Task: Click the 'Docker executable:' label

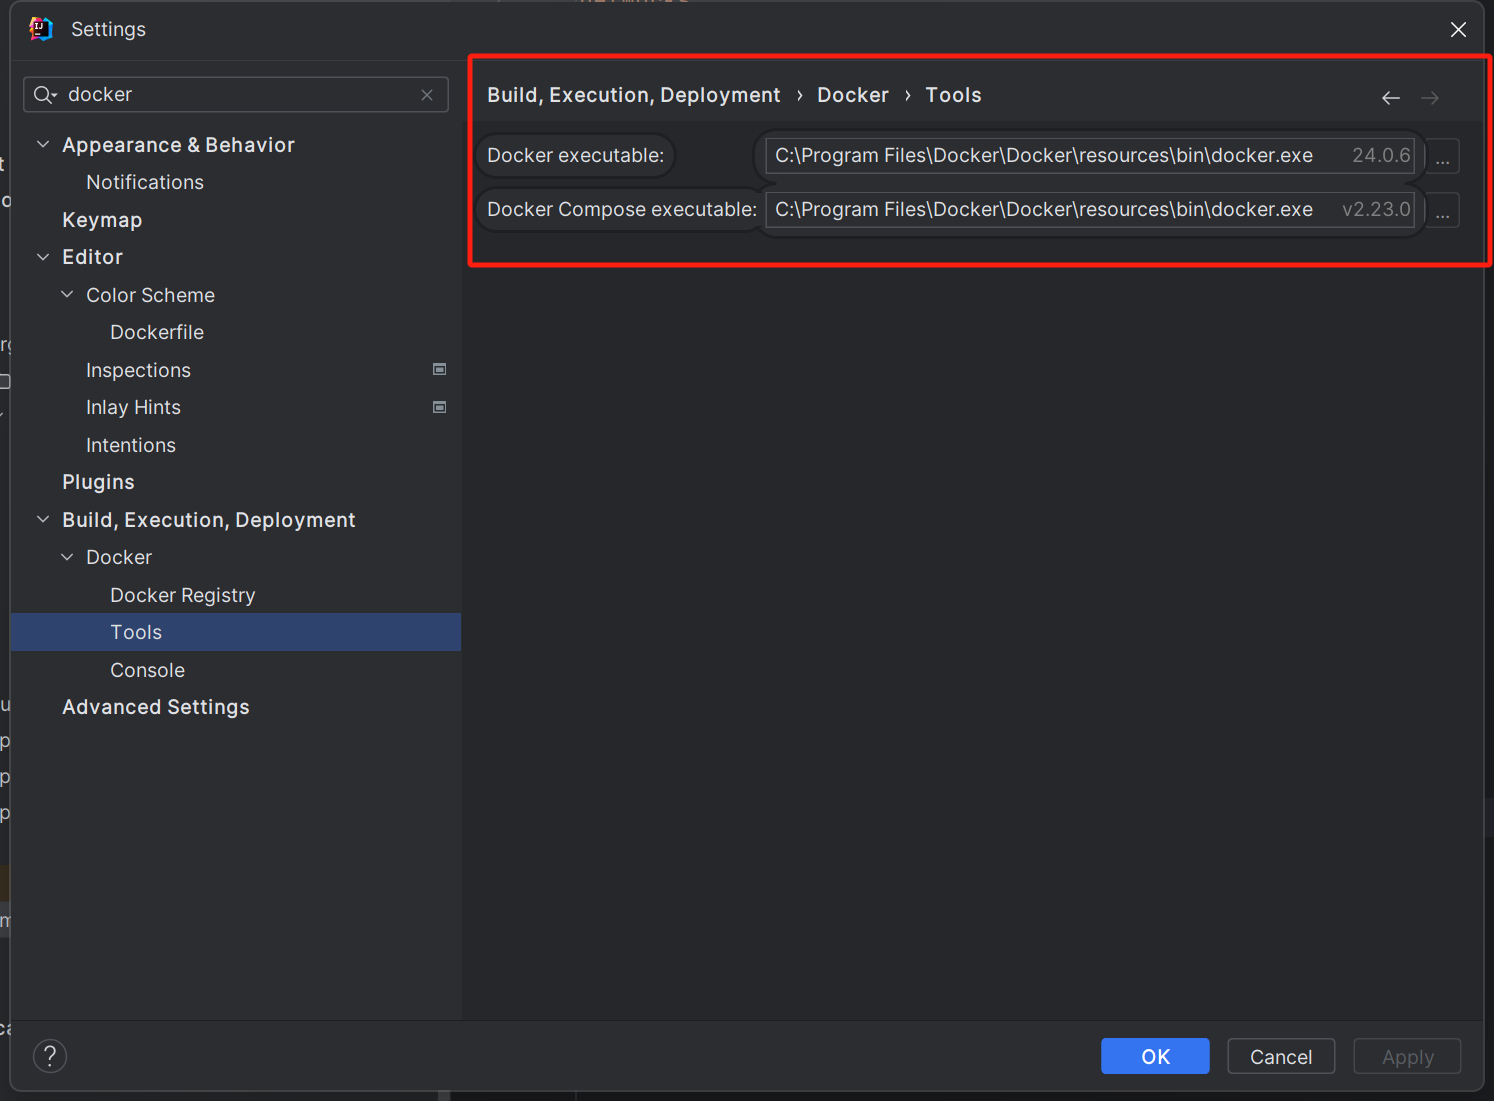Action: tap(575, 156)
